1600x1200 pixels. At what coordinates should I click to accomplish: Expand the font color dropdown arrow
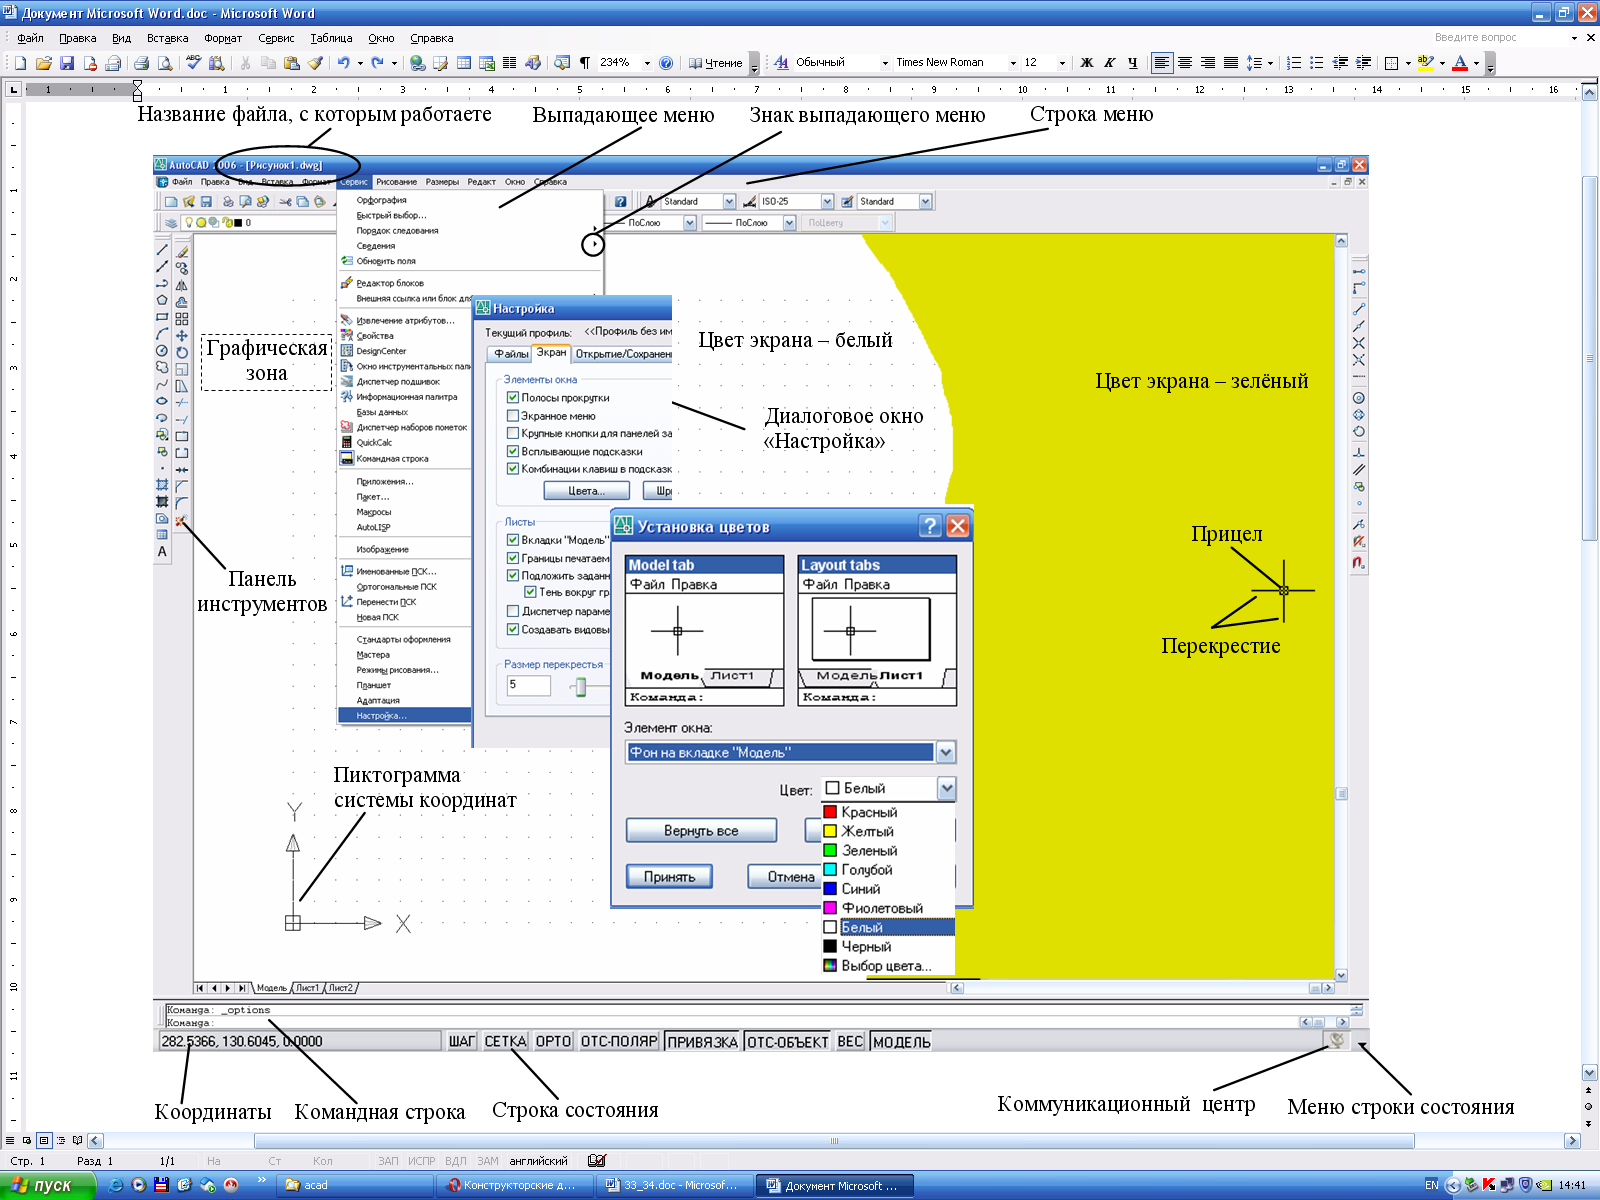coord(1476,63)
